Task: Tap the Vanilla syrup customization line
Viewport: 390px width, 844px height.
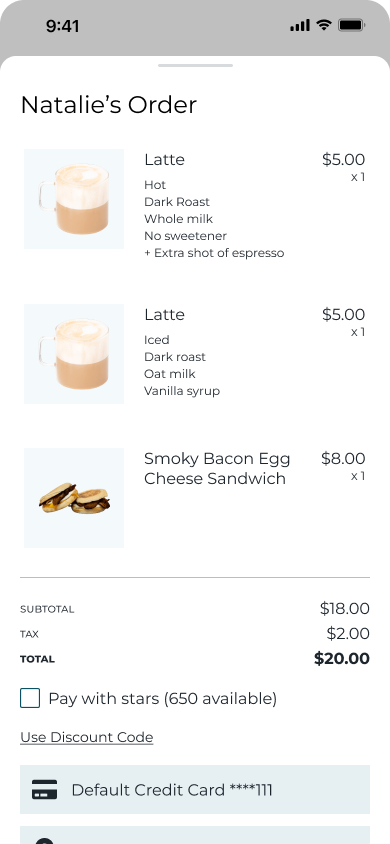Action: click(x=182, y=391)
